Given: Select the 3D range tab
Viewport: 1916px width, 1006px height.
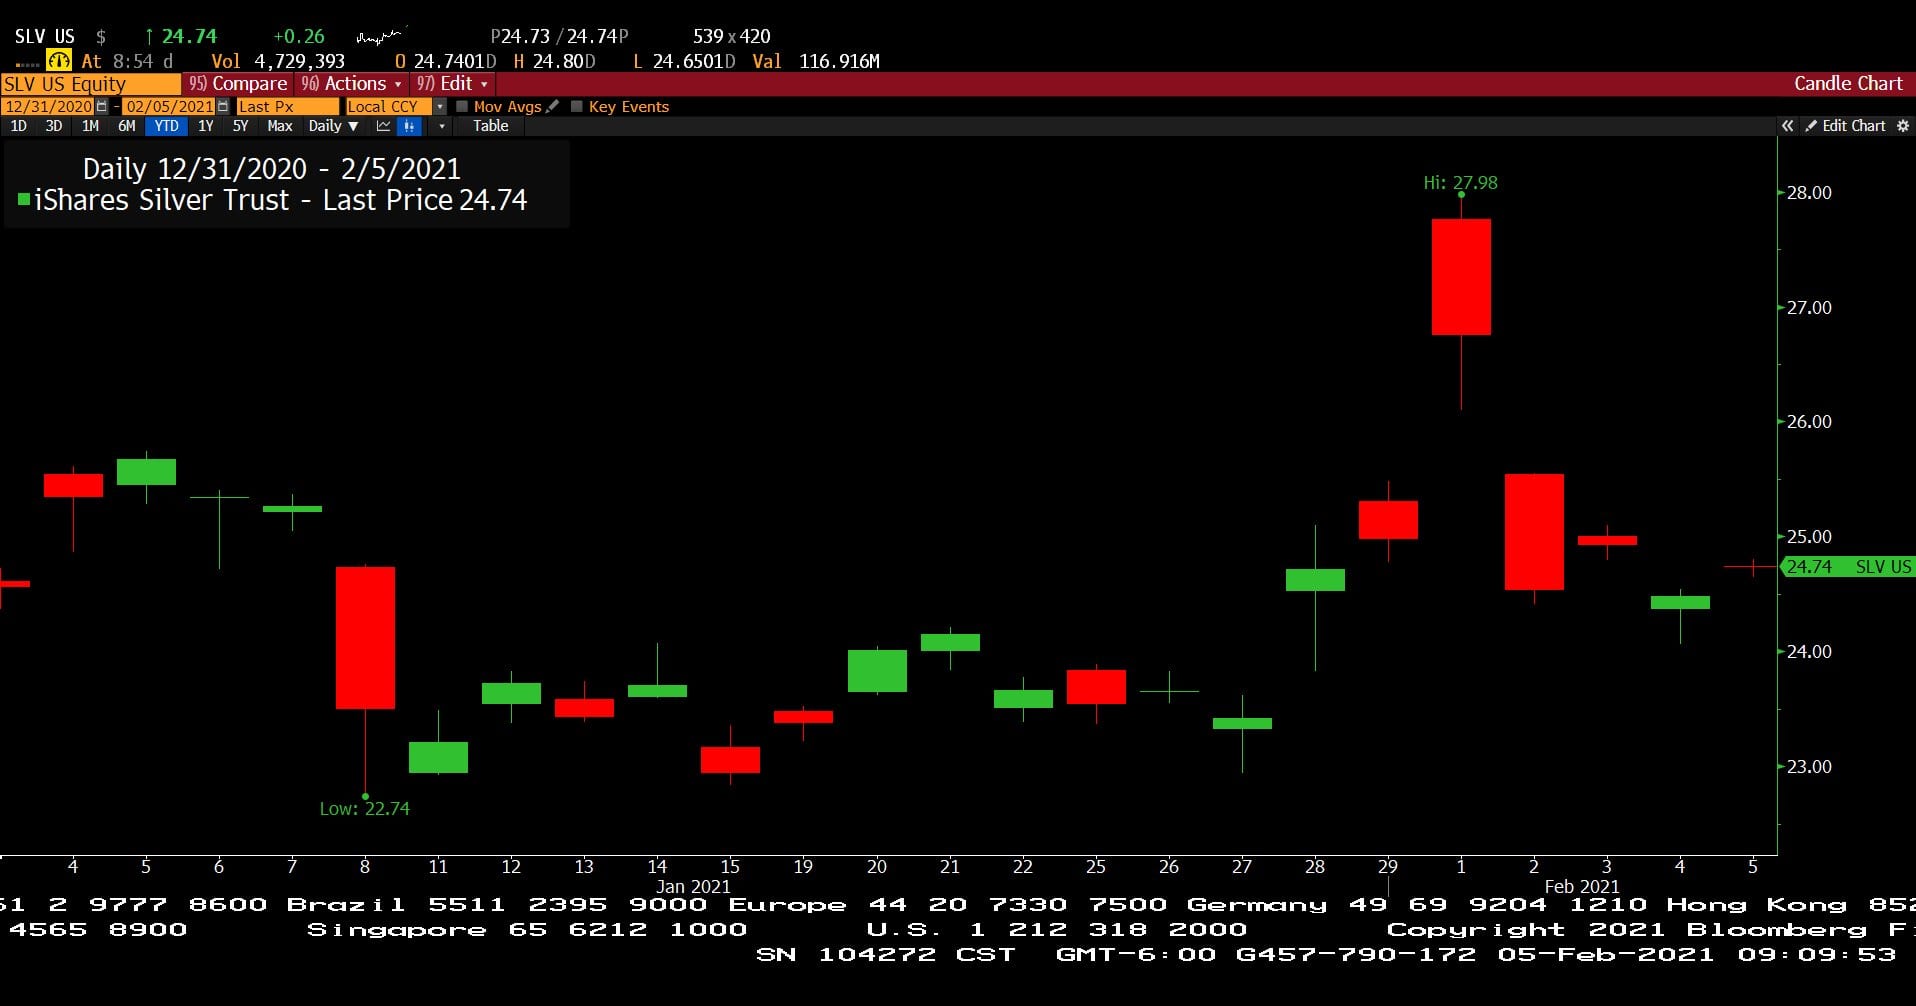Looking at the screenshot, I should 54,126.
